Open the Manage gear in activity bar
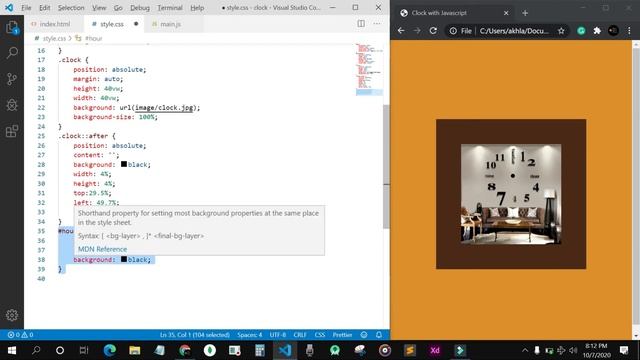640x360 pixels. pyautogui.click(x=12, y=315)
